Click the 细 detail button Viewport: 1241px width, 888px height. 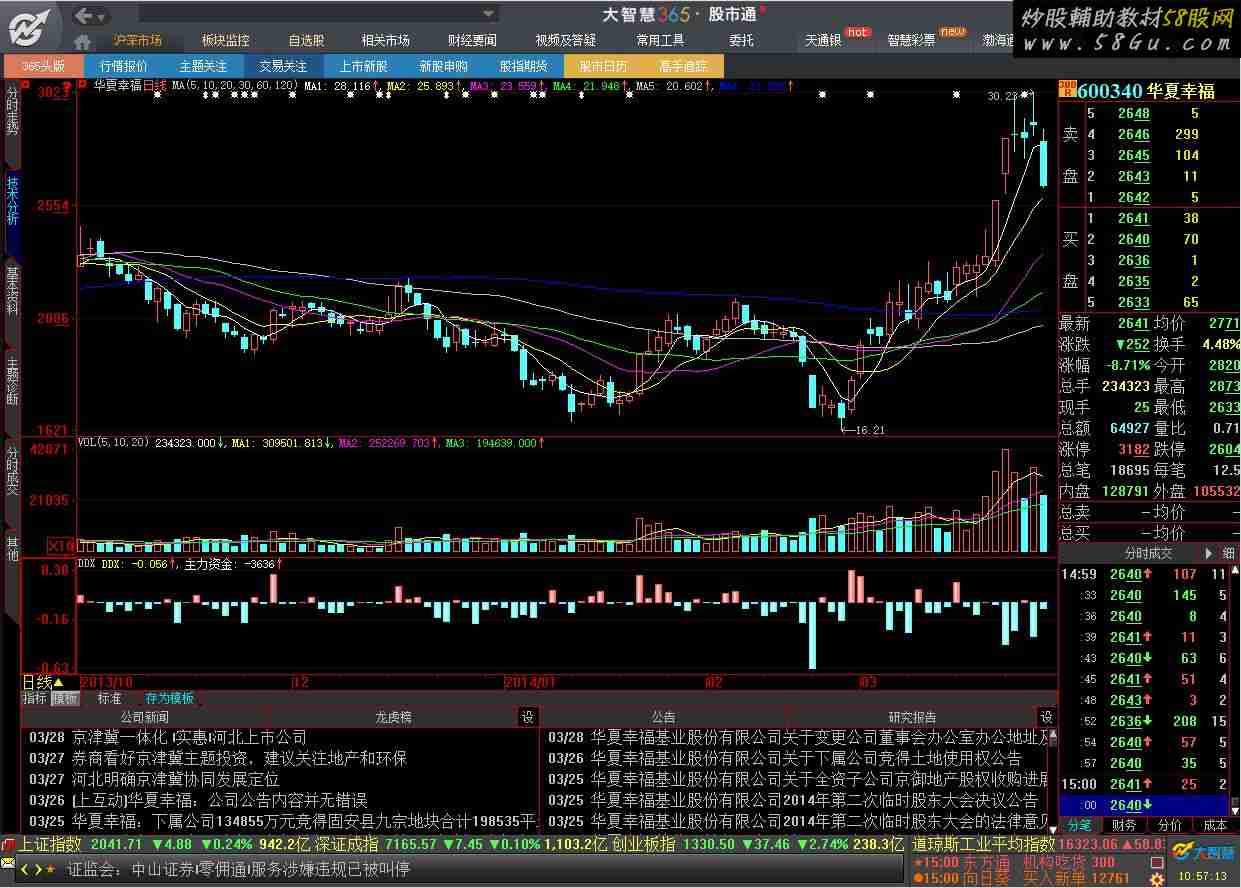(1229, 553)
